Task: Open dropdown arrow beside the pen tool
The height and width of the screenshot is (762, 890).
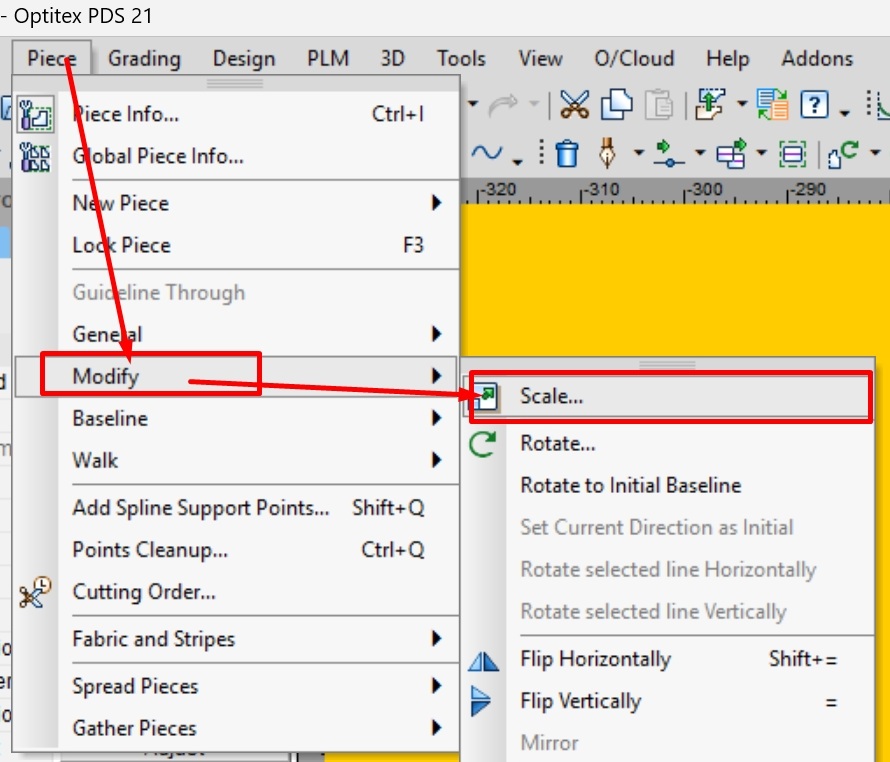Action: click(638, 154)
